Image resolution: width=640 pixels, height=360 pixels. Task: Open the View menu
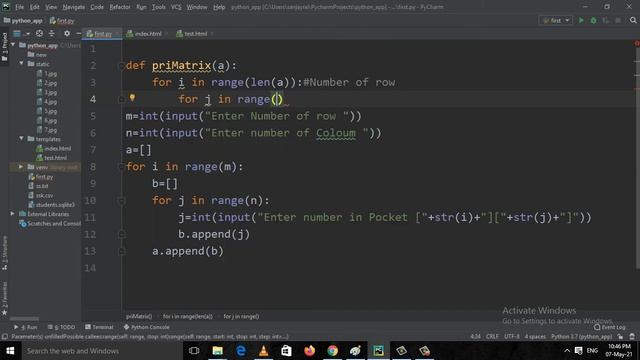tap(51, 7)
